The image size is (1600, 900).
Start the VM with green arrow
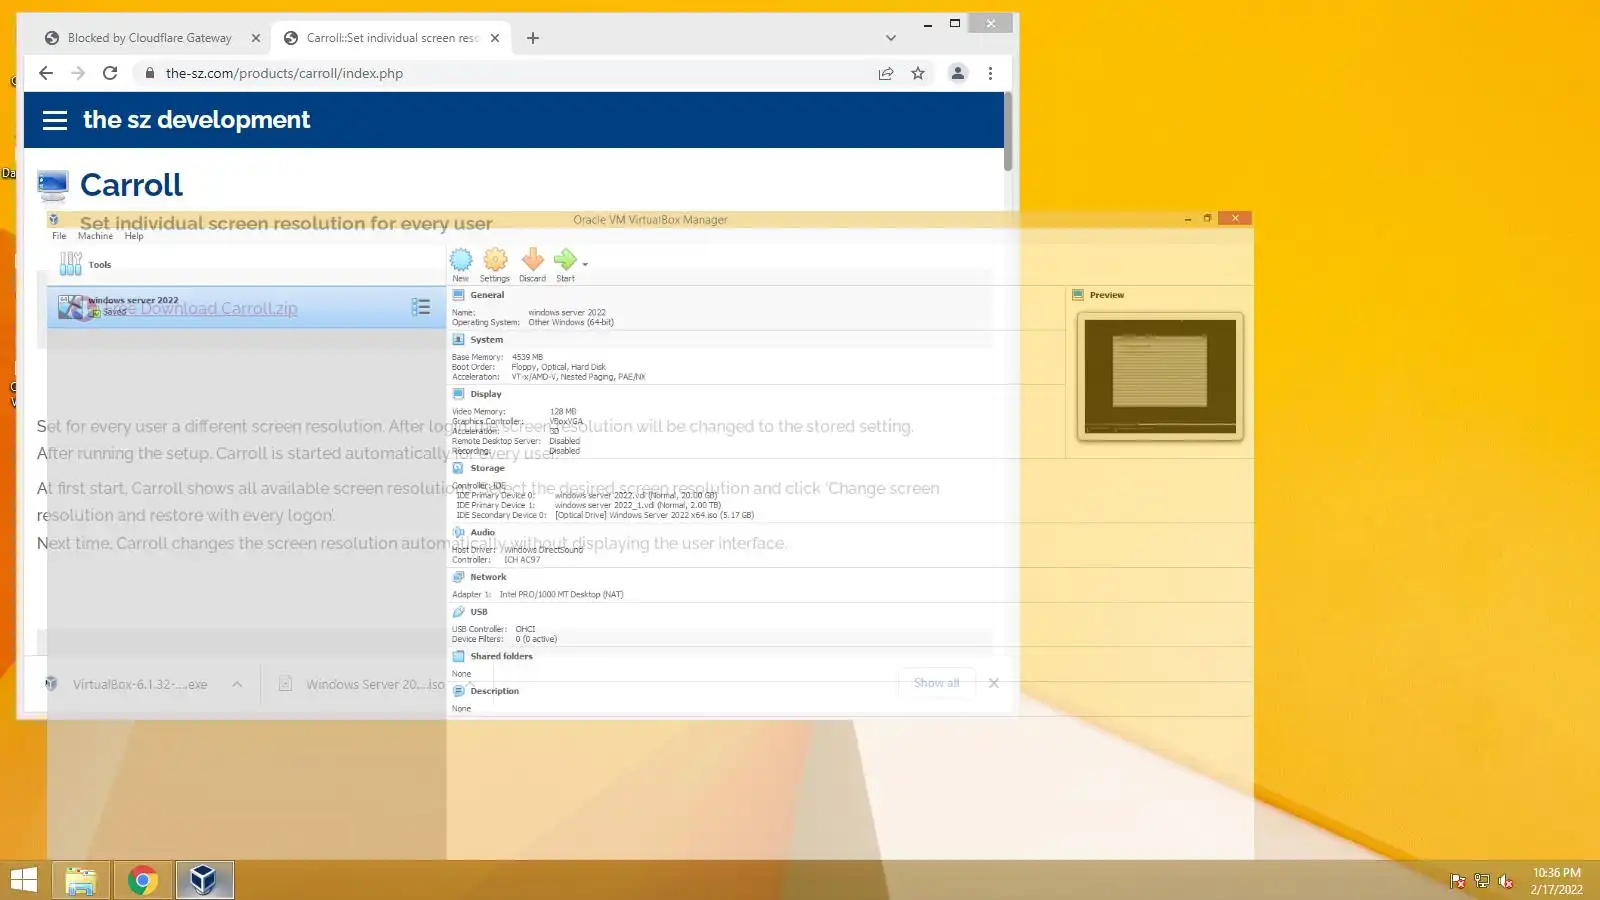tap(565, 260)
